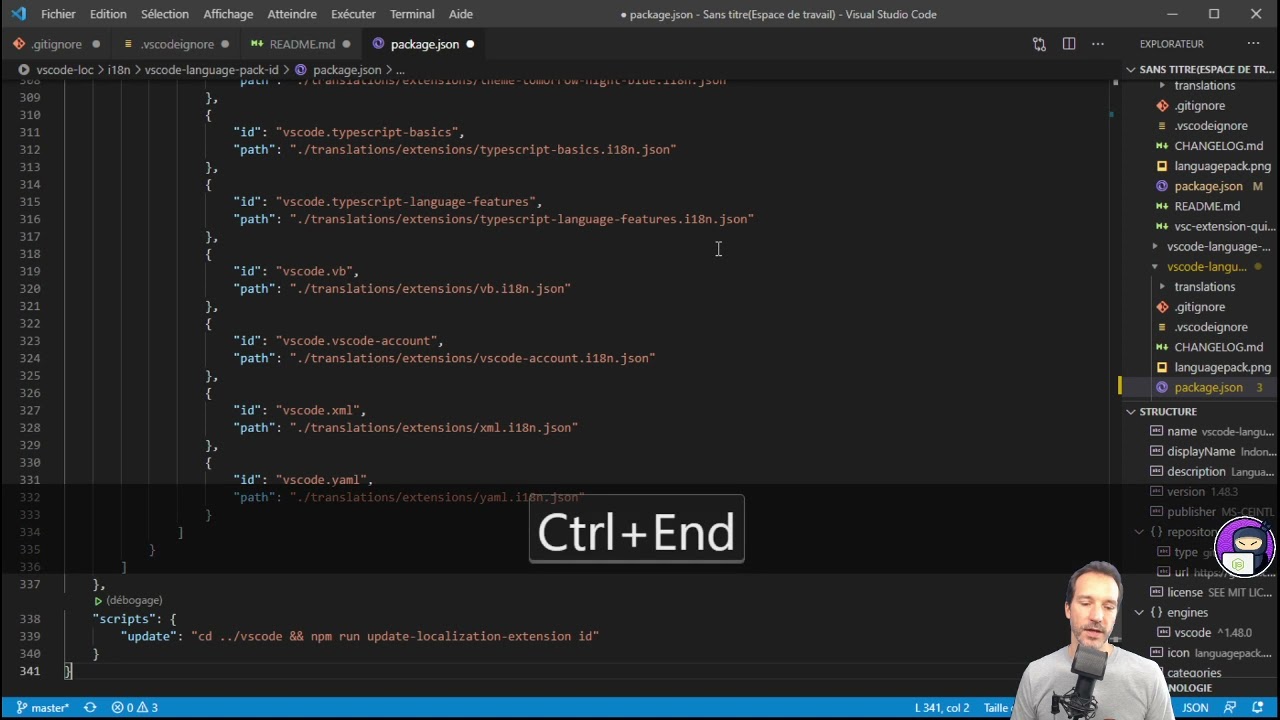Open Explorateur panel more actions ellipsis
The height and width of the screenshot is (720, 1280).
tap(1253, 44)
